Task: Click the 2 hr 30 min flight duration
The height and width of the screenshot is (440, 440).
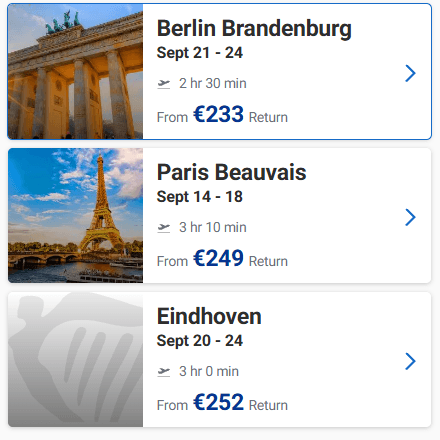Action: pyautogui.click(x=213, y=83)
